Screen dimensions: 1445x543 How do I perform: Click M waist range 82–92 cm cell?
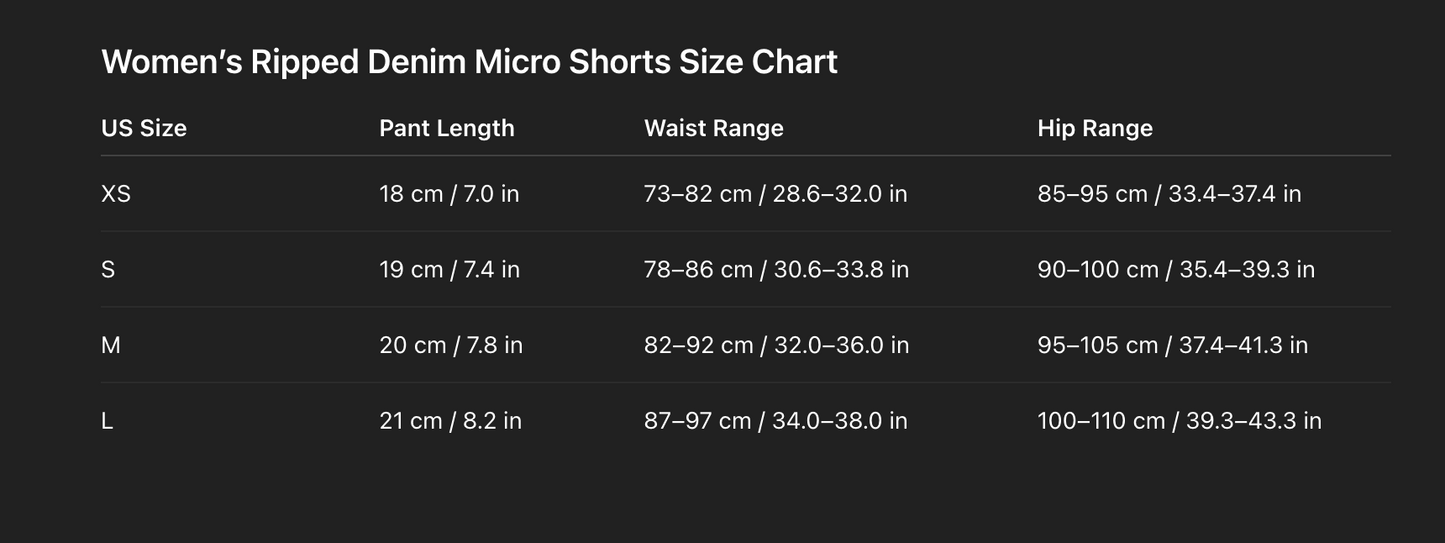[776, 345]
